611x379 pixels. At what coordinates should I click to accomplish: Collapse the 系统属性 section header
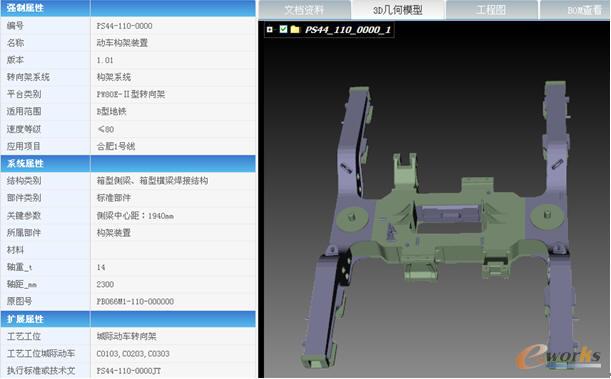point(128,164)
